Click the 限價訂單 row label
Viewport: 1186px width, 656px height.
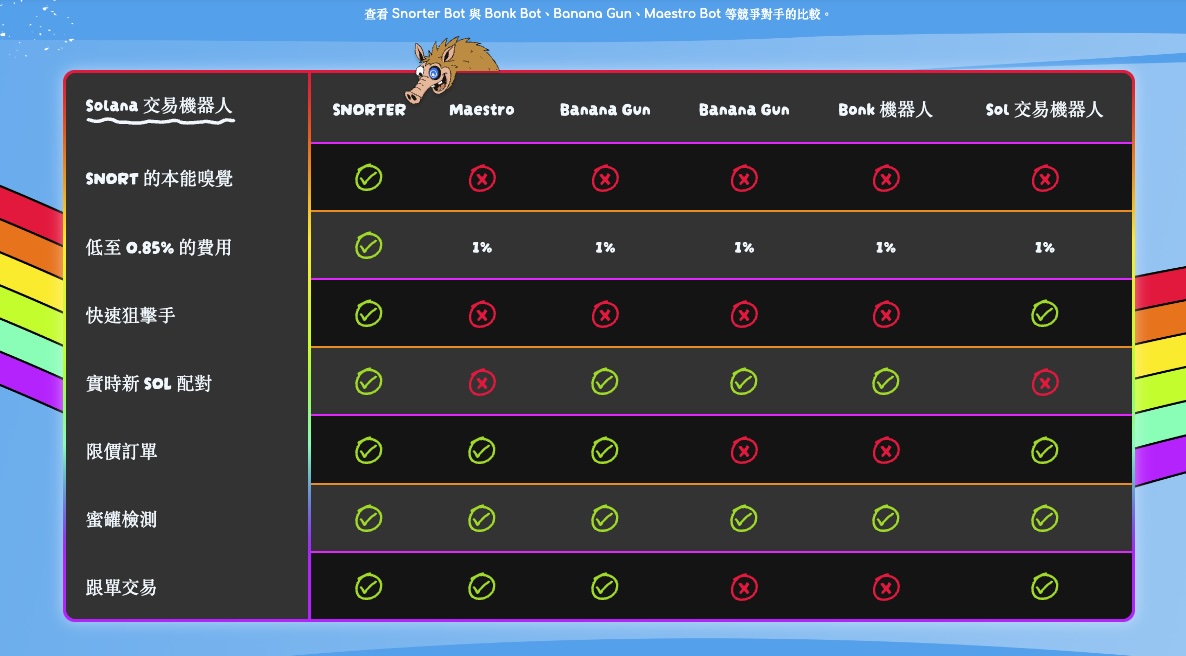121,452
